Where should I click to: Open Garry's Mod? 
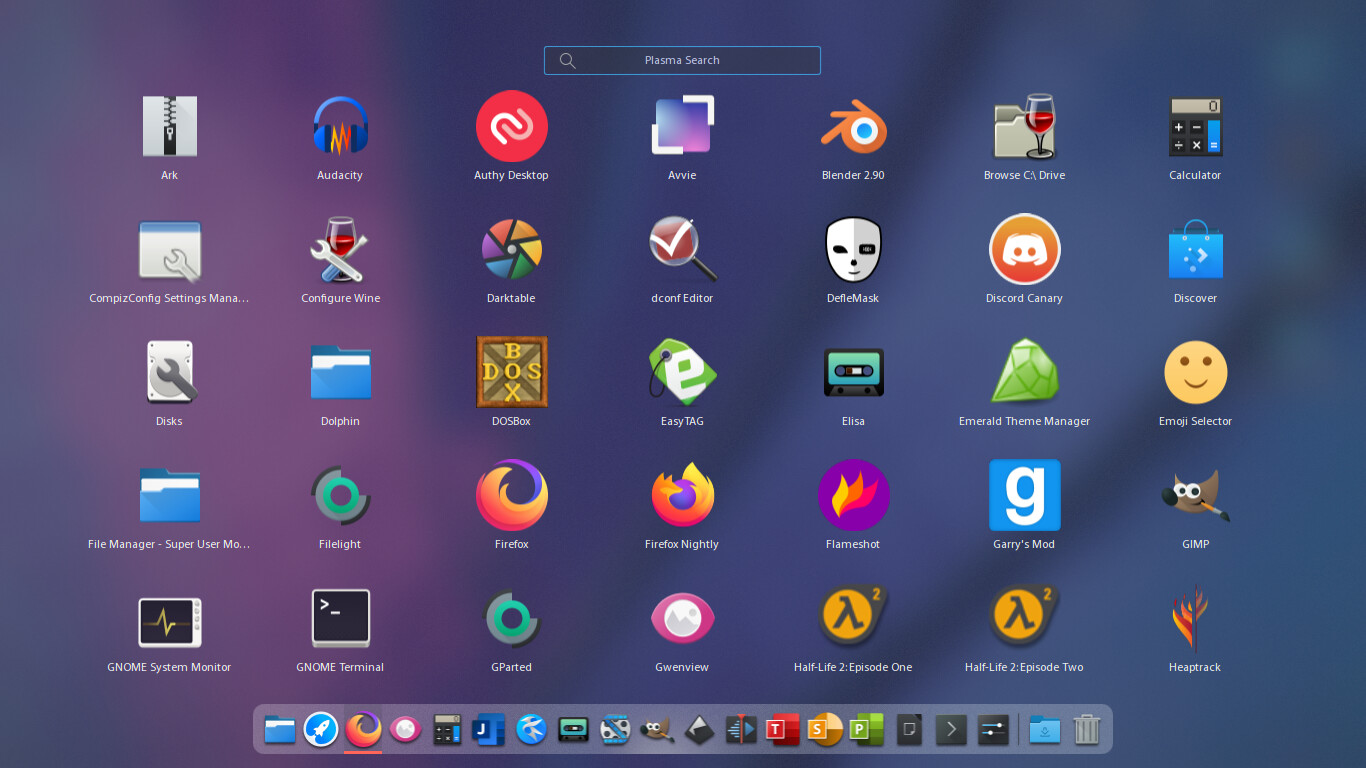point(1024,496)
